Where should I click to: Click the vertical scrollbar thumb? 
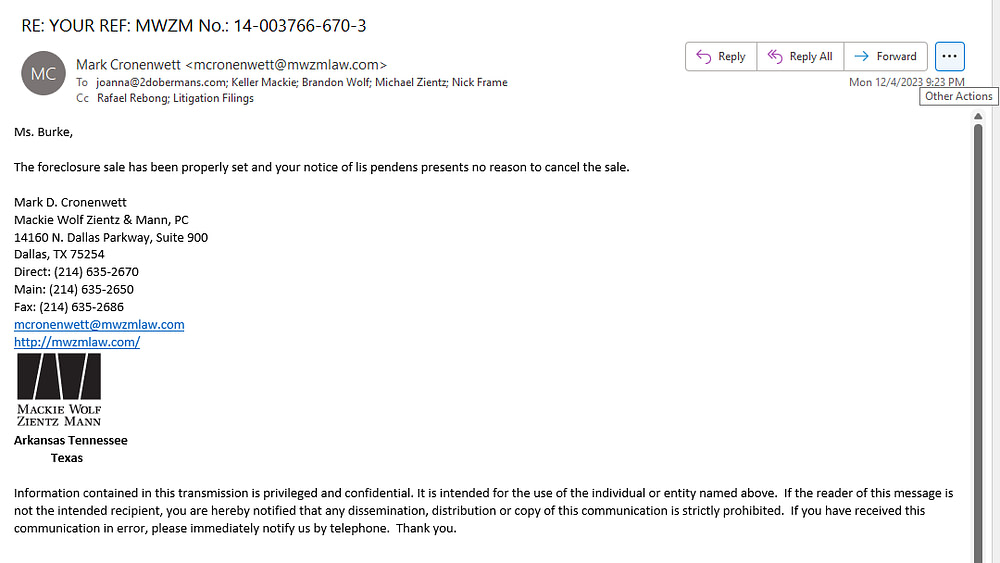(x=978, y=343)
